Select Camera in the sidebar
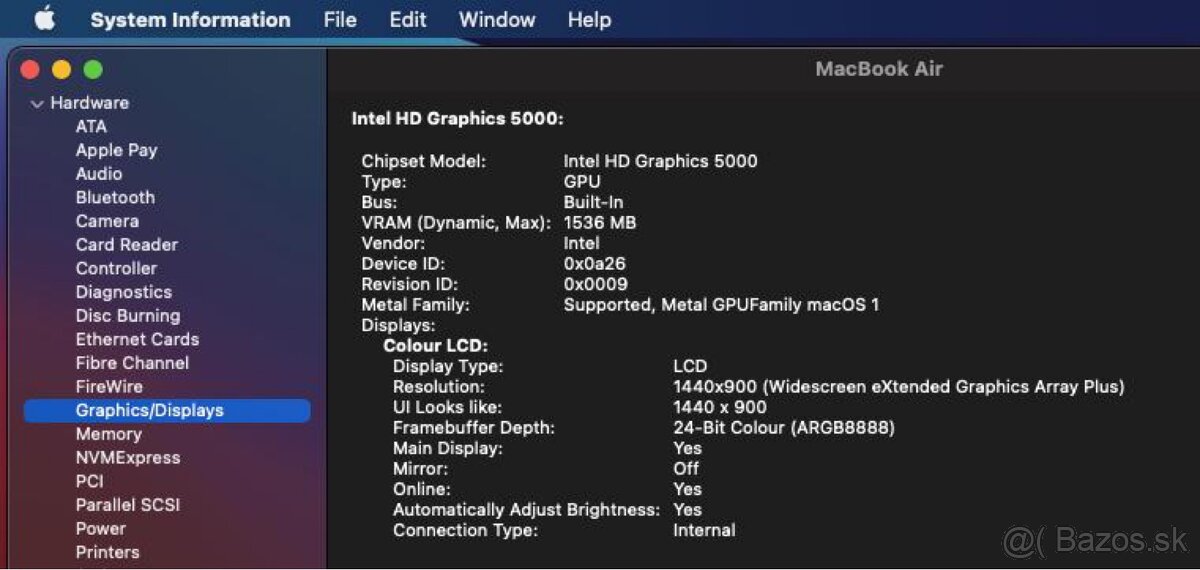 pos(107,221)
